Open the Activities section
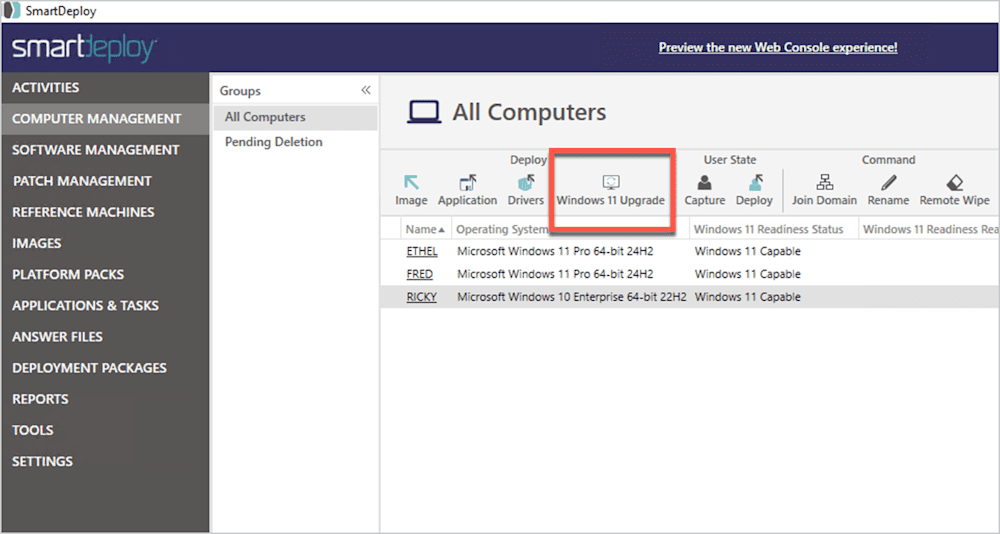The image size is (1000, 534). tap(105, 87)
